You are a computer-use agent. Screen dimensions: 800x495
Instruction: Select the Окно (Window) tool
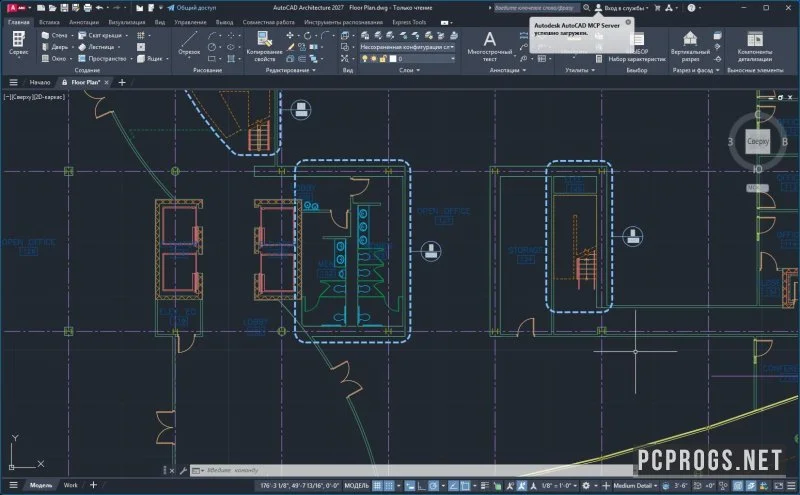54,59
